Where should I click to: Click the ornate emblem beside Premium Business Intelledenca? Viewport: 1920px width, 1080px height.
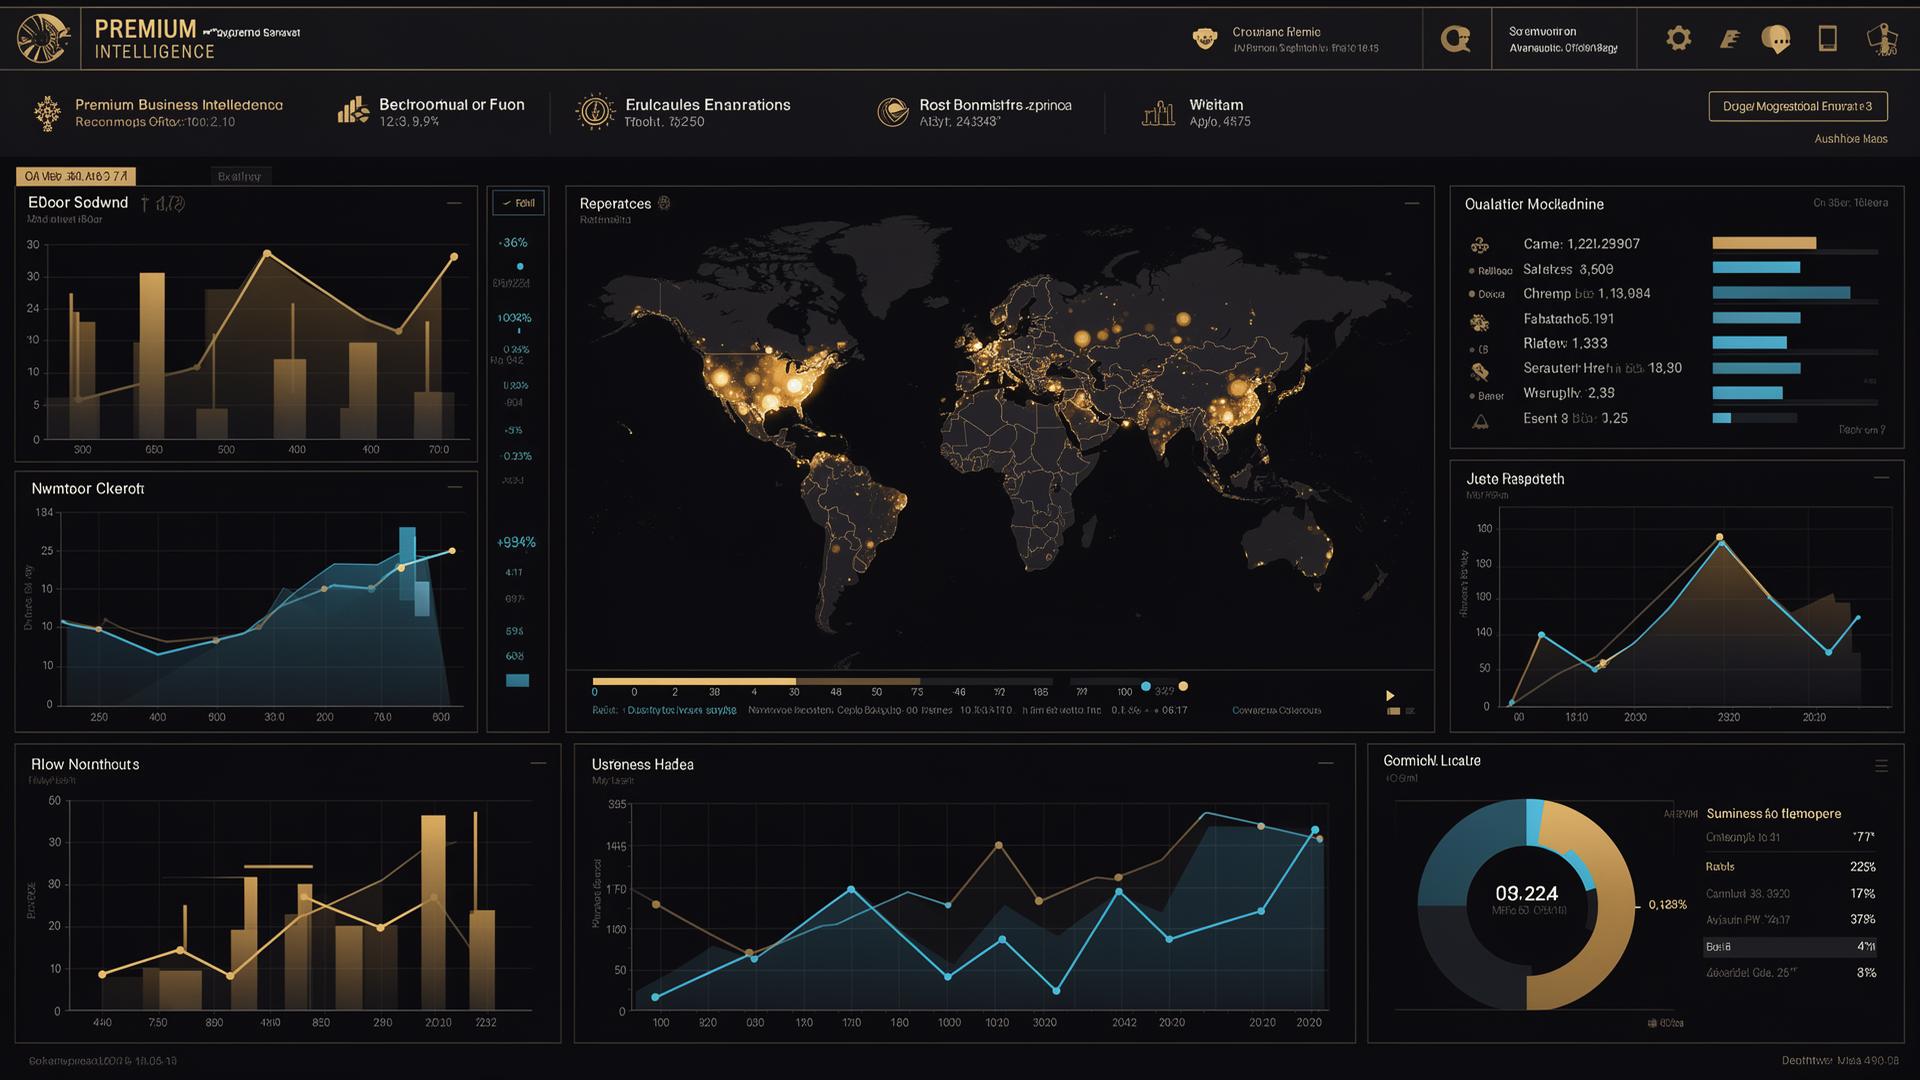pos(46,112)
